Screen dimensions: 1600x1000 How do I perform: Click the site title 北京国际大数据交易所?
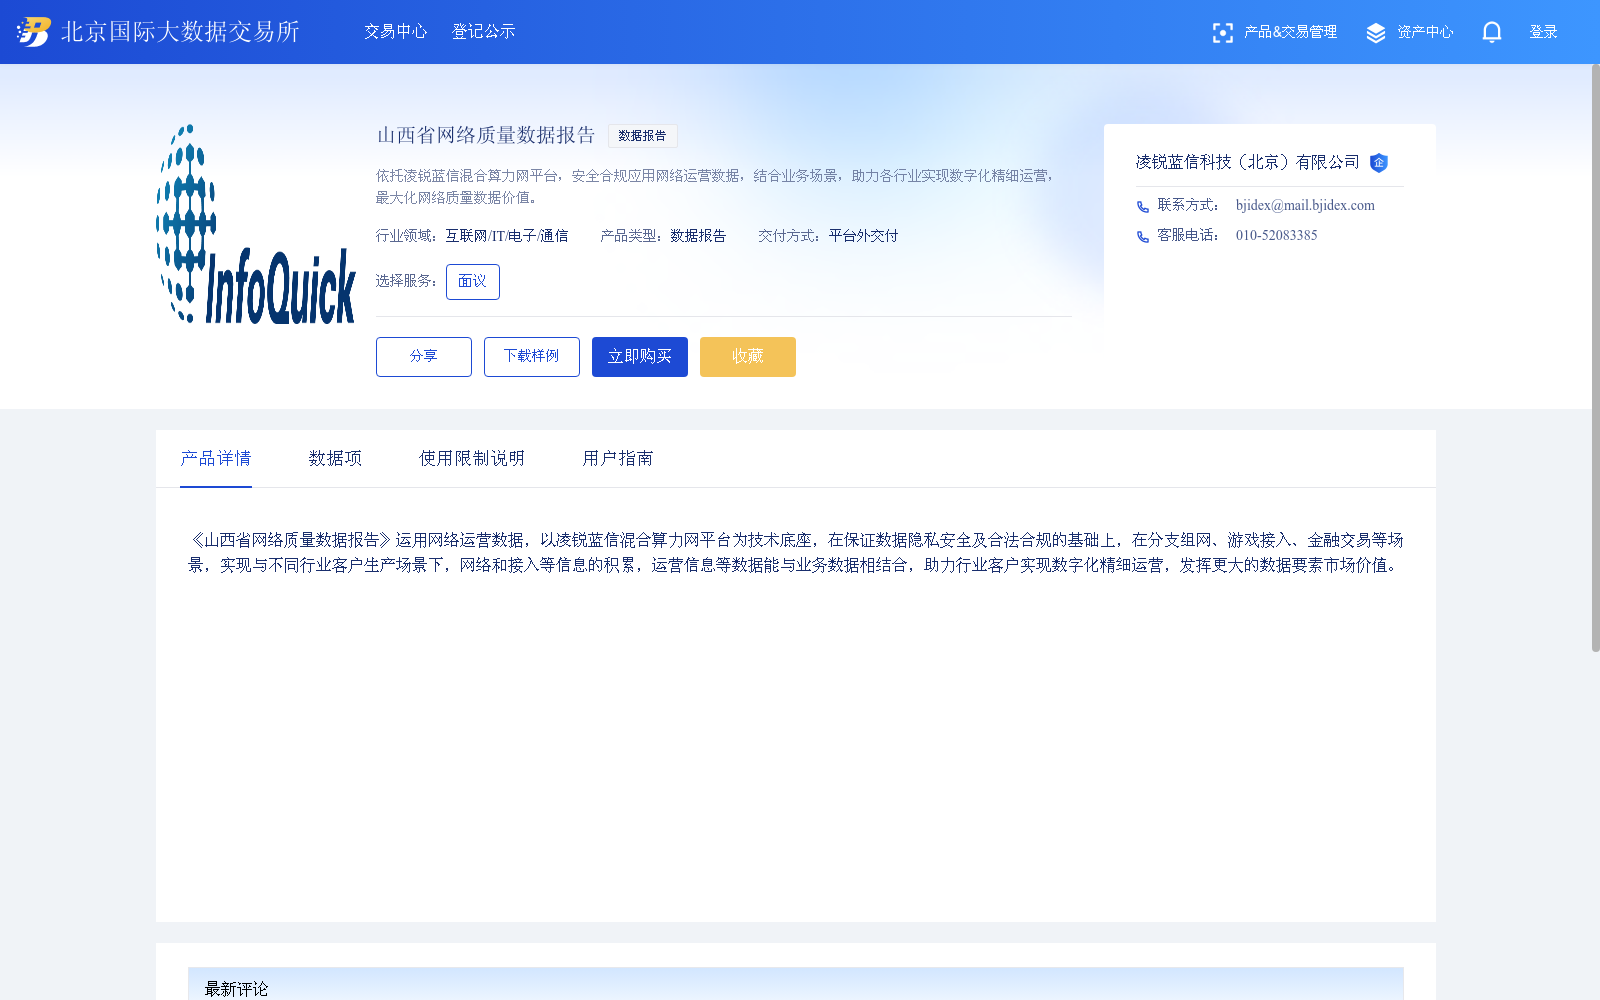pos(180,32)
